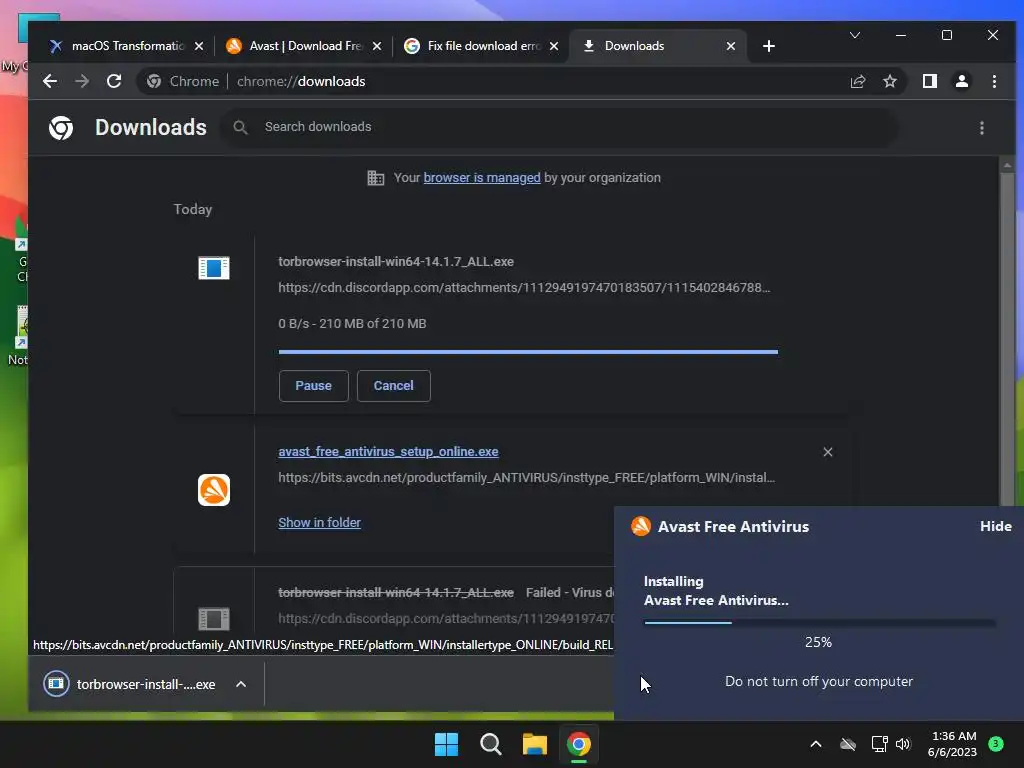1024x768 pixels.
Task: Bookmark this tab with the star icon
Action: tap(889, 81)
